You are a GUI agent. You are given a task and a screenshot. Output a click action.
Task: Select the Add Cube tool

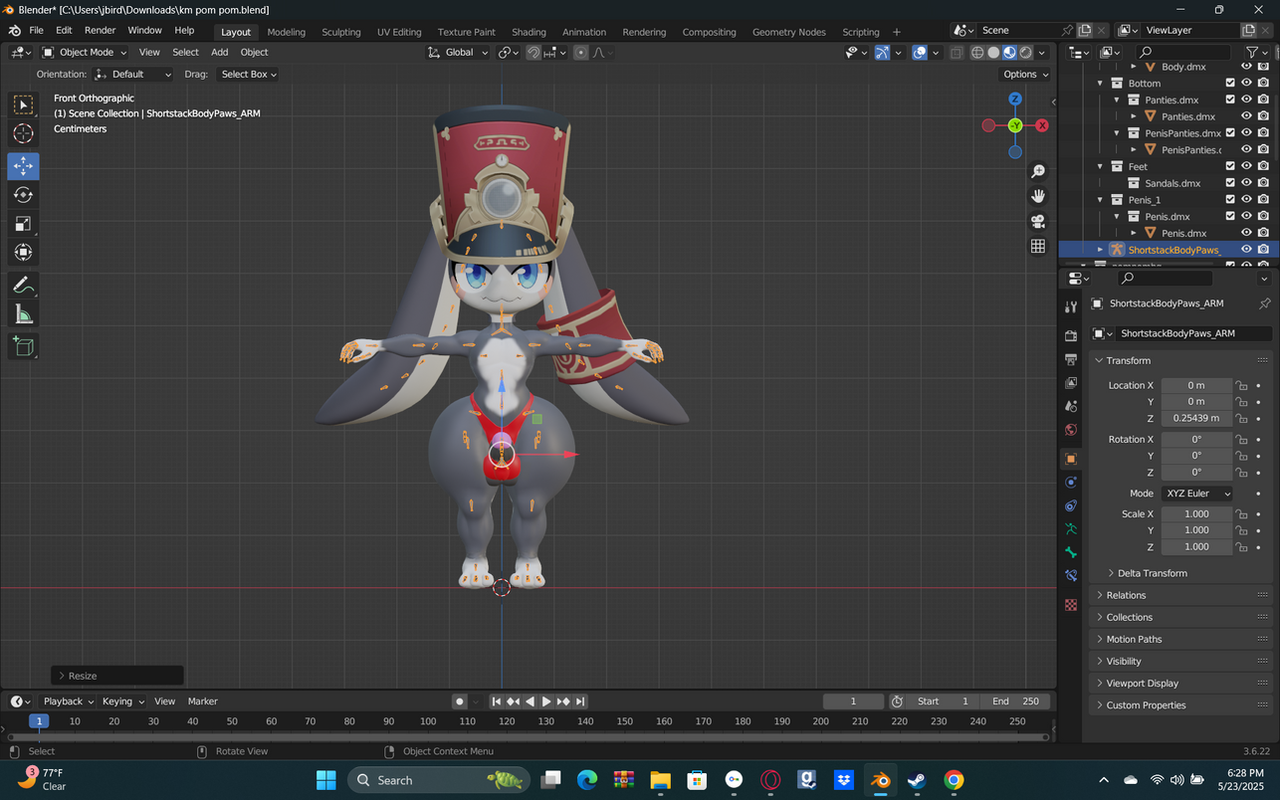tap(24, 347)
